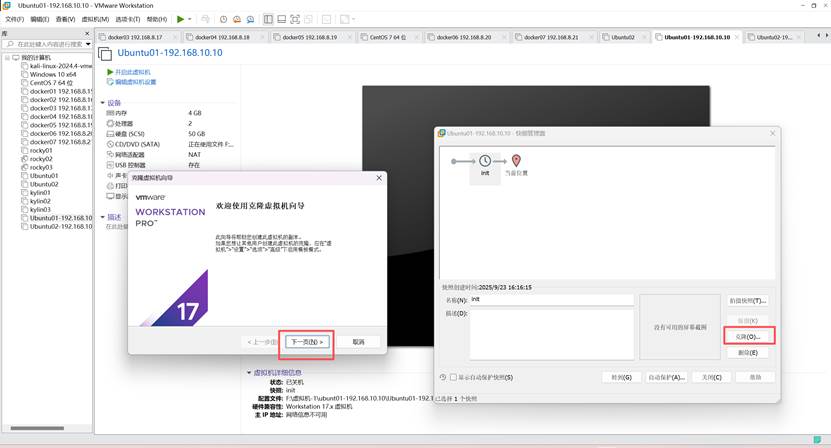The width and height of the screenshot is (831, 448).
Task: Click 克隆(O) in snapshot manager
Action: click(x=748, y=337)
